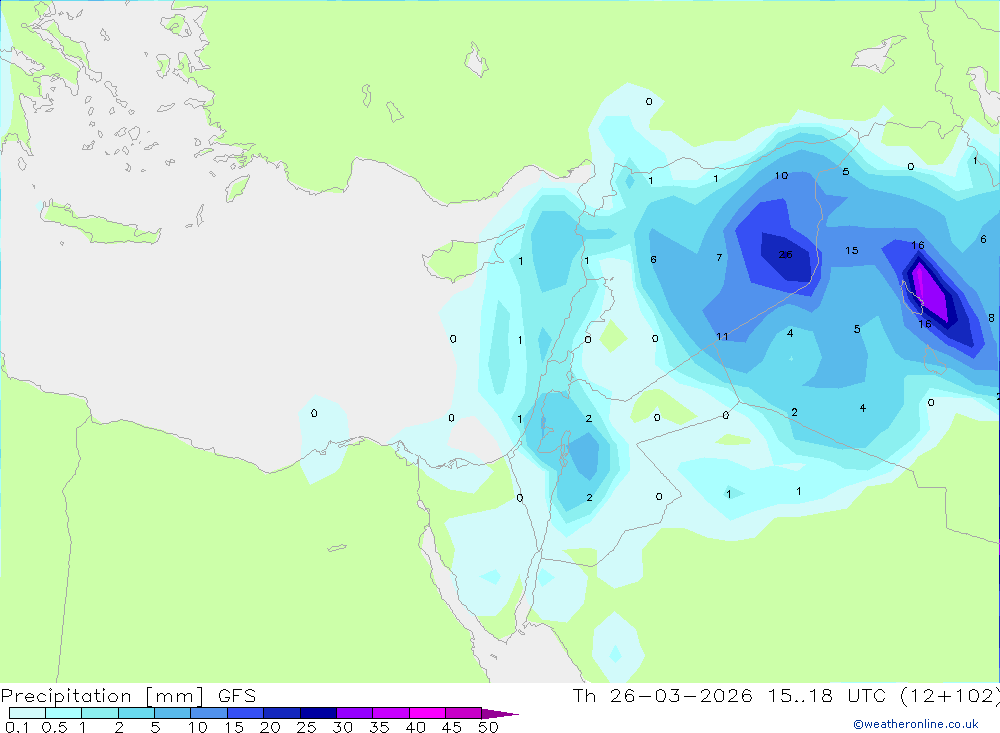This screenshot has height=733, width=1000.
Task: Click the 30–35 mm violet legend swatch
Action: click(x=354, y=713)
